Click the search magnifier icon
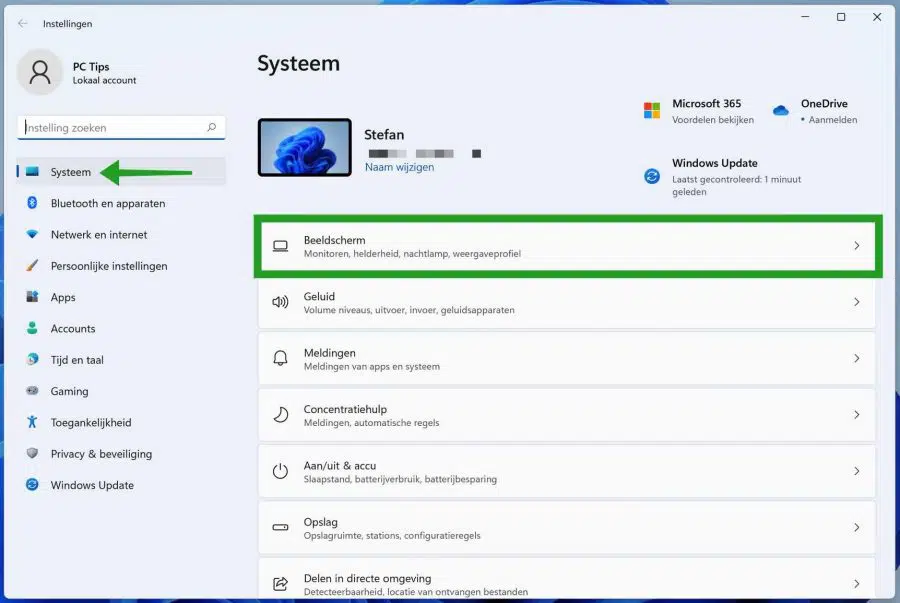Image resolution: width=900 pixels, height=603 pixels. [x=212, y=127]
